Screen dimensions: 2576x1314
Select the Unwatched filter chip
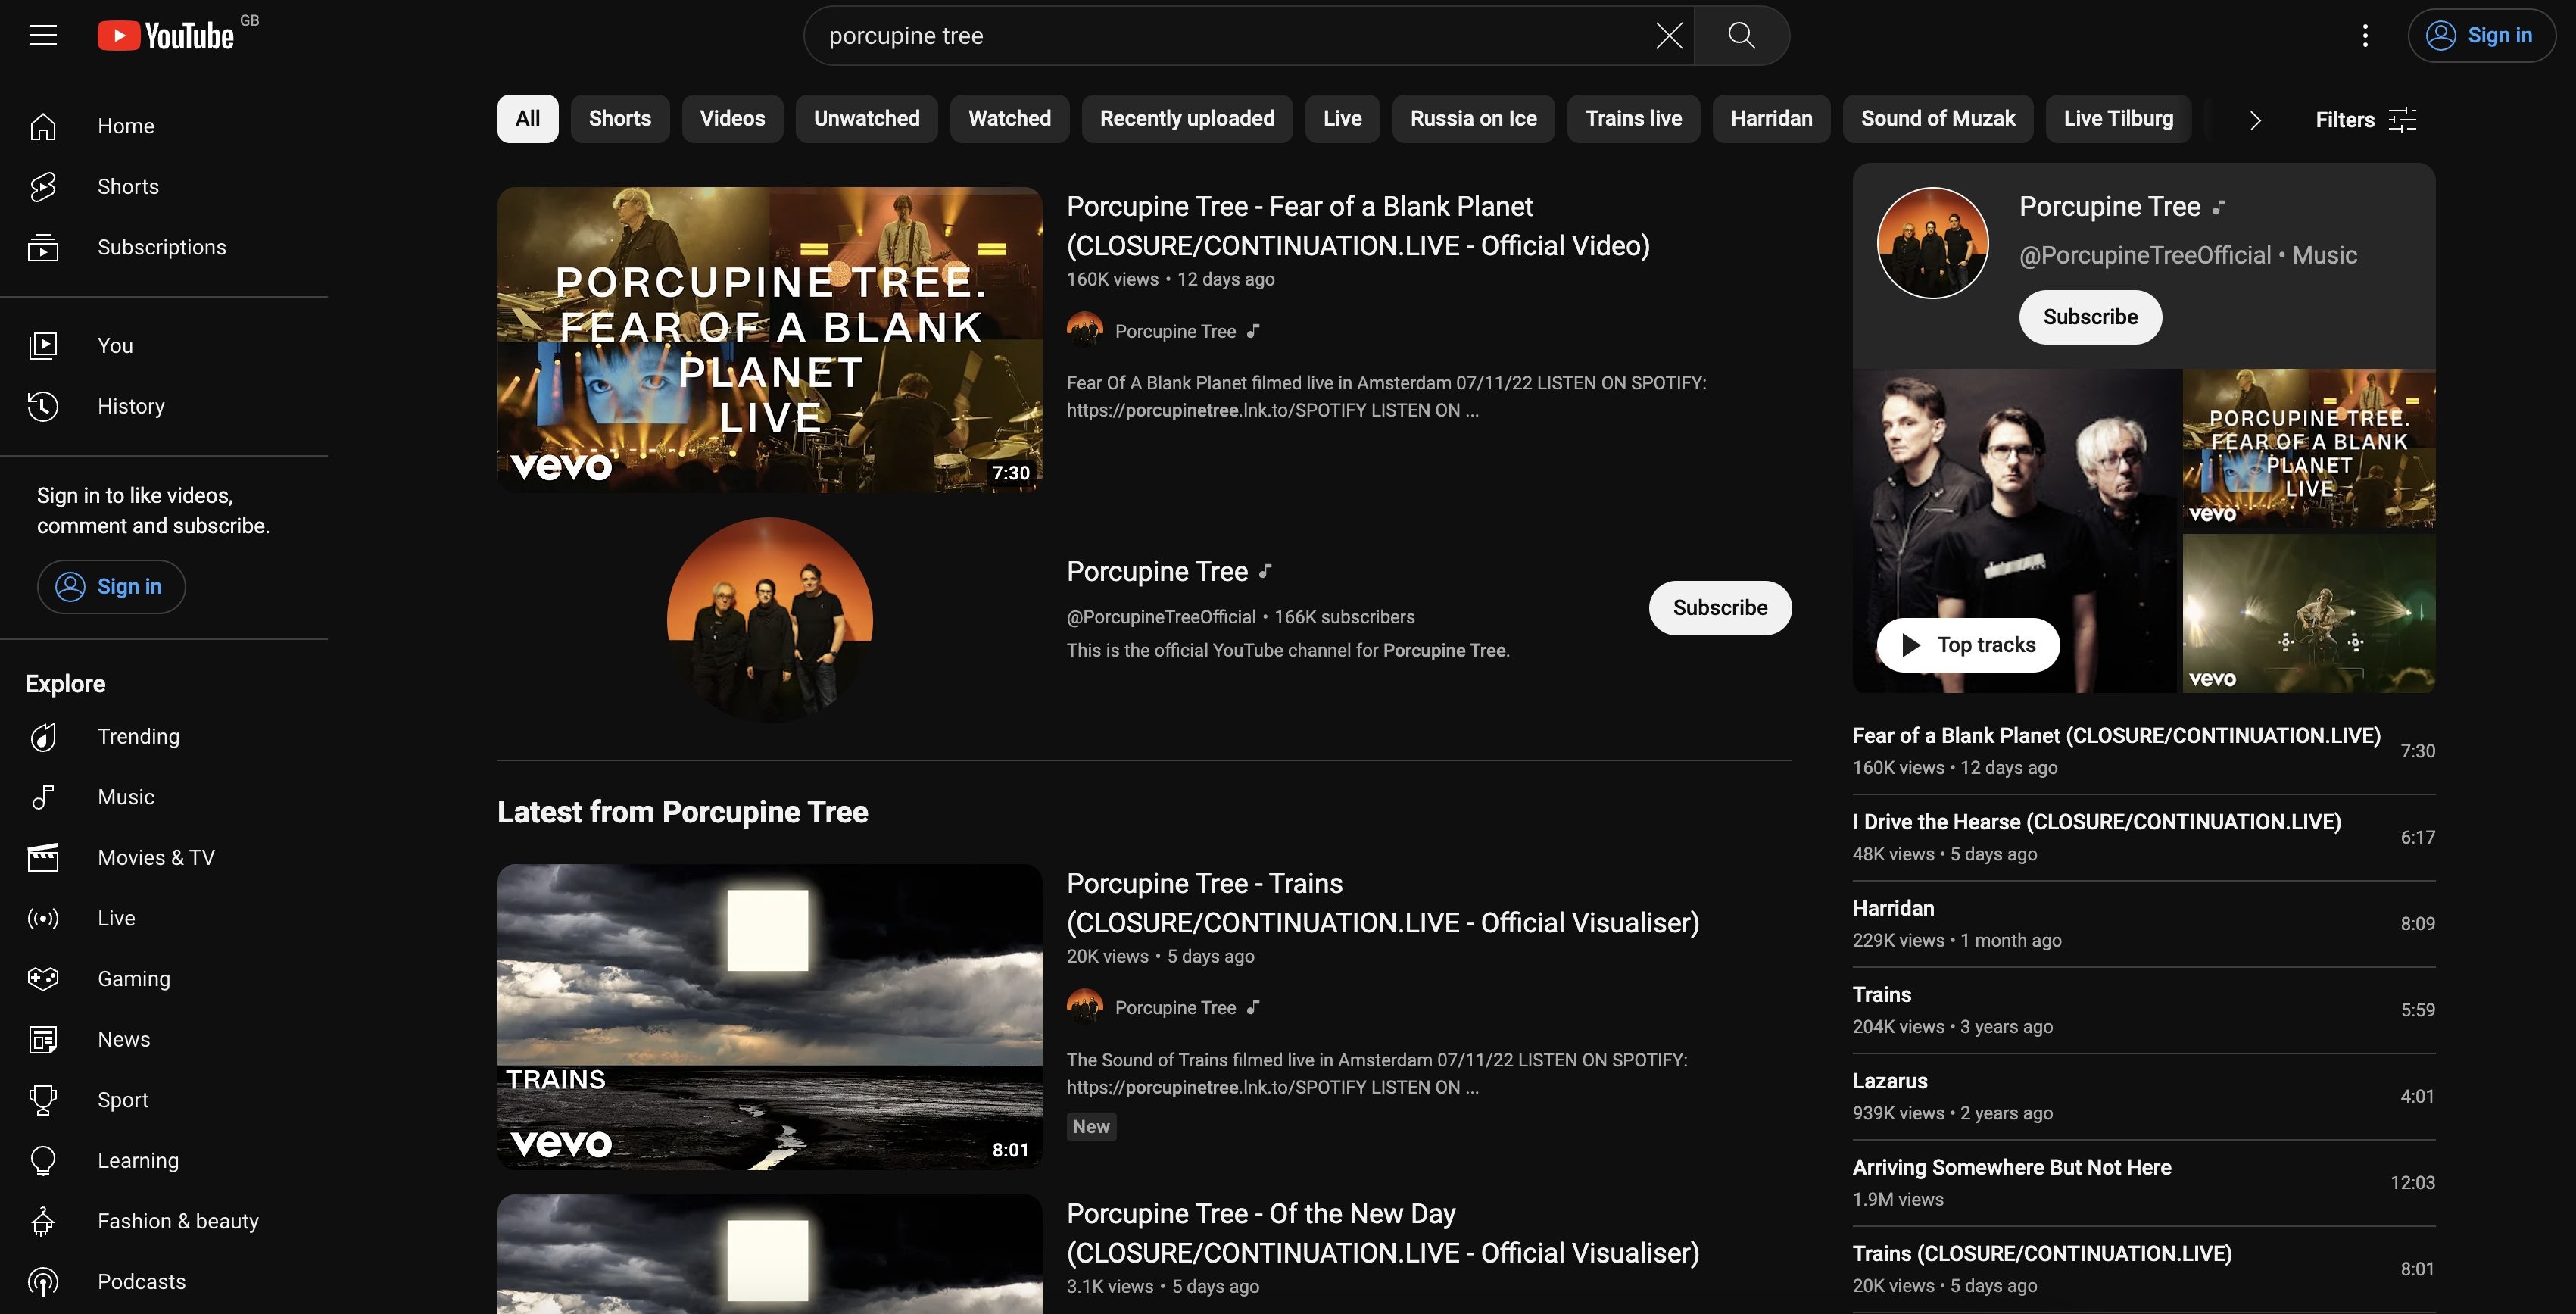pos(866,119)
